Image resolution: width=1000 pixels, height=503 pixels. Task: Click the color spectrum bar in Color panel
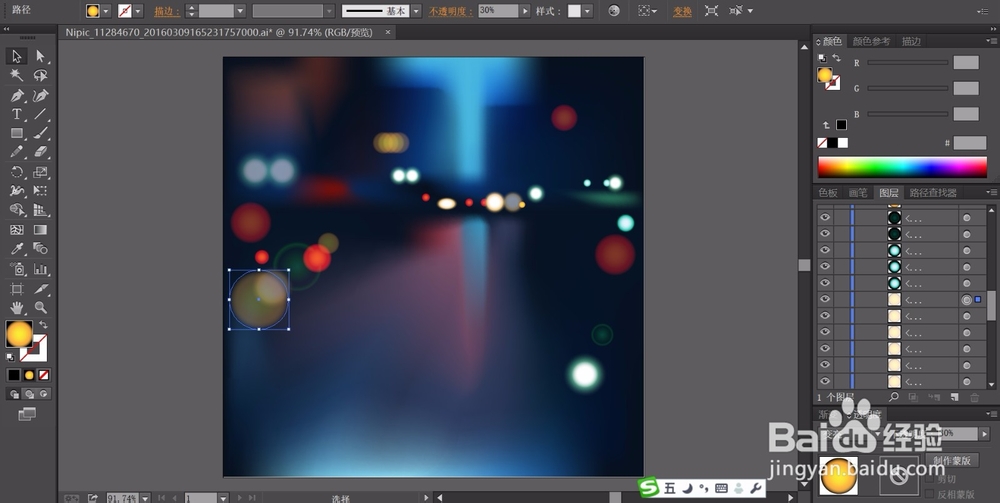(x=902, y=167)
